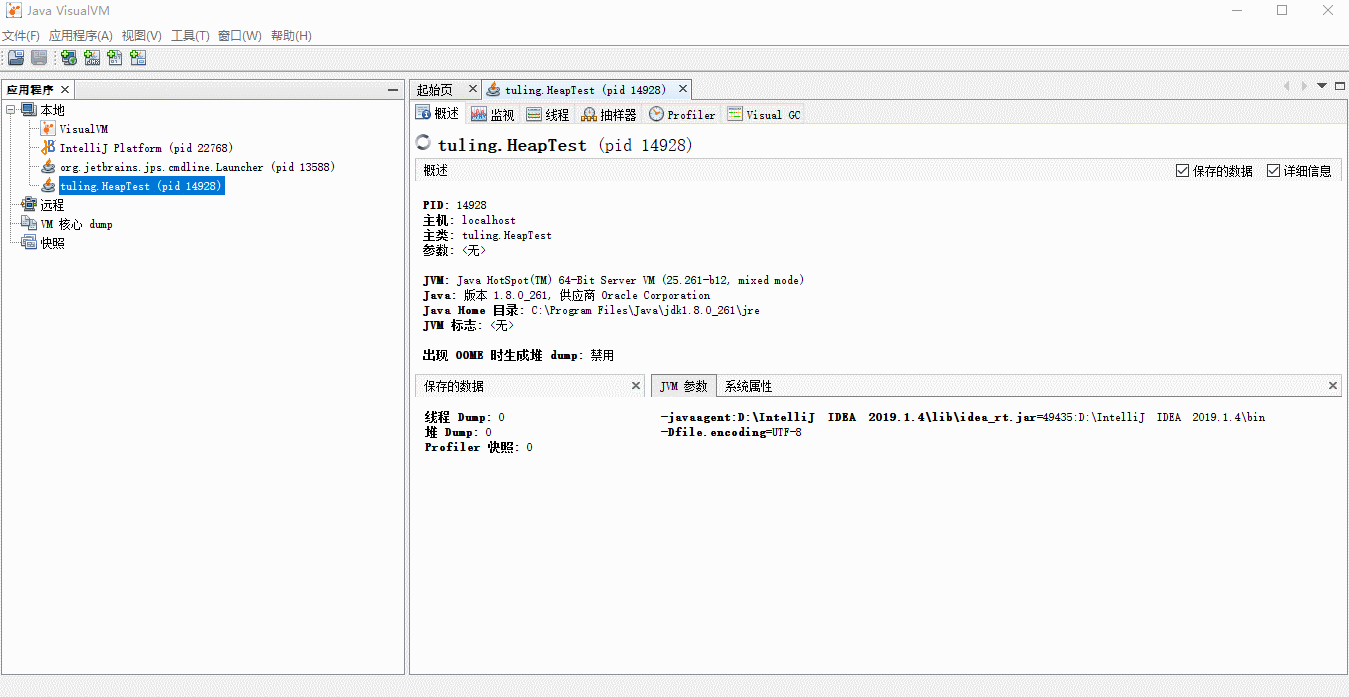
Task: Select IntelliJ Platform (pid 22768)
Action: pos(146,148)
